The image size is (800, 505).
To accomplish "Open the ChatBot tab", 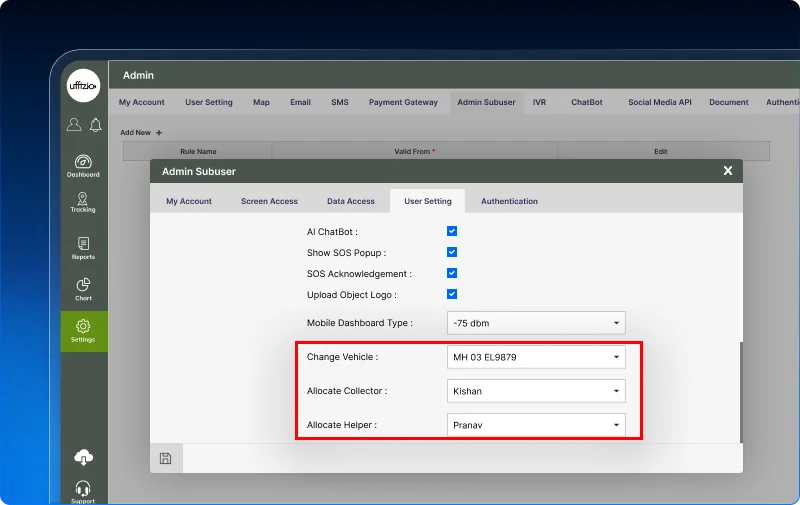I will coord(587,102).
